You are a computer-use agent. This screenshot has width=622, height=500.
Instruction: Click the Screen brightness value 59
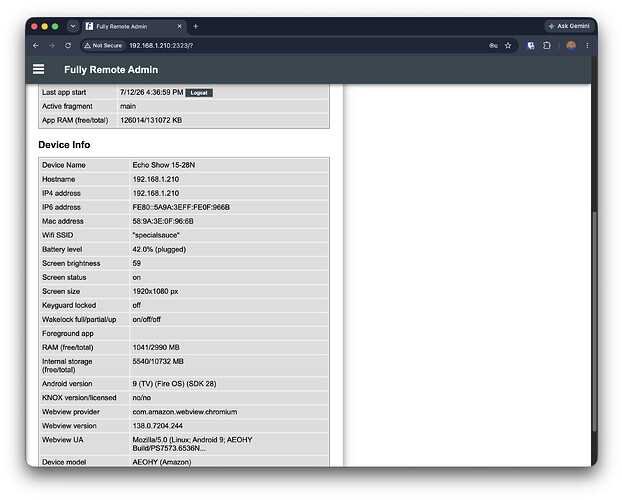tap(137, 263)
